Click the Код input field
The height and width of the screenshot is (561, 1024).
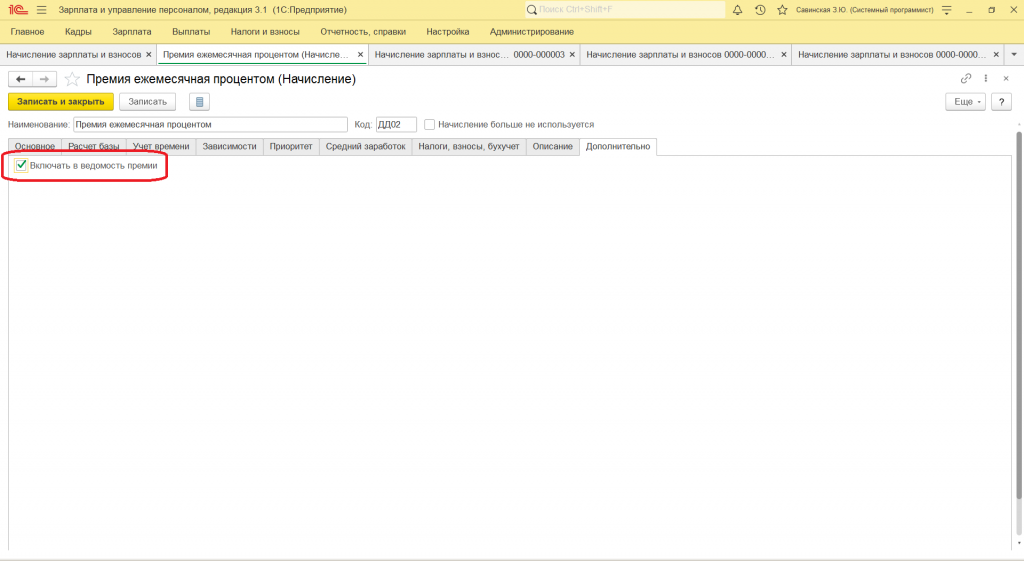(x=396, y=124)
